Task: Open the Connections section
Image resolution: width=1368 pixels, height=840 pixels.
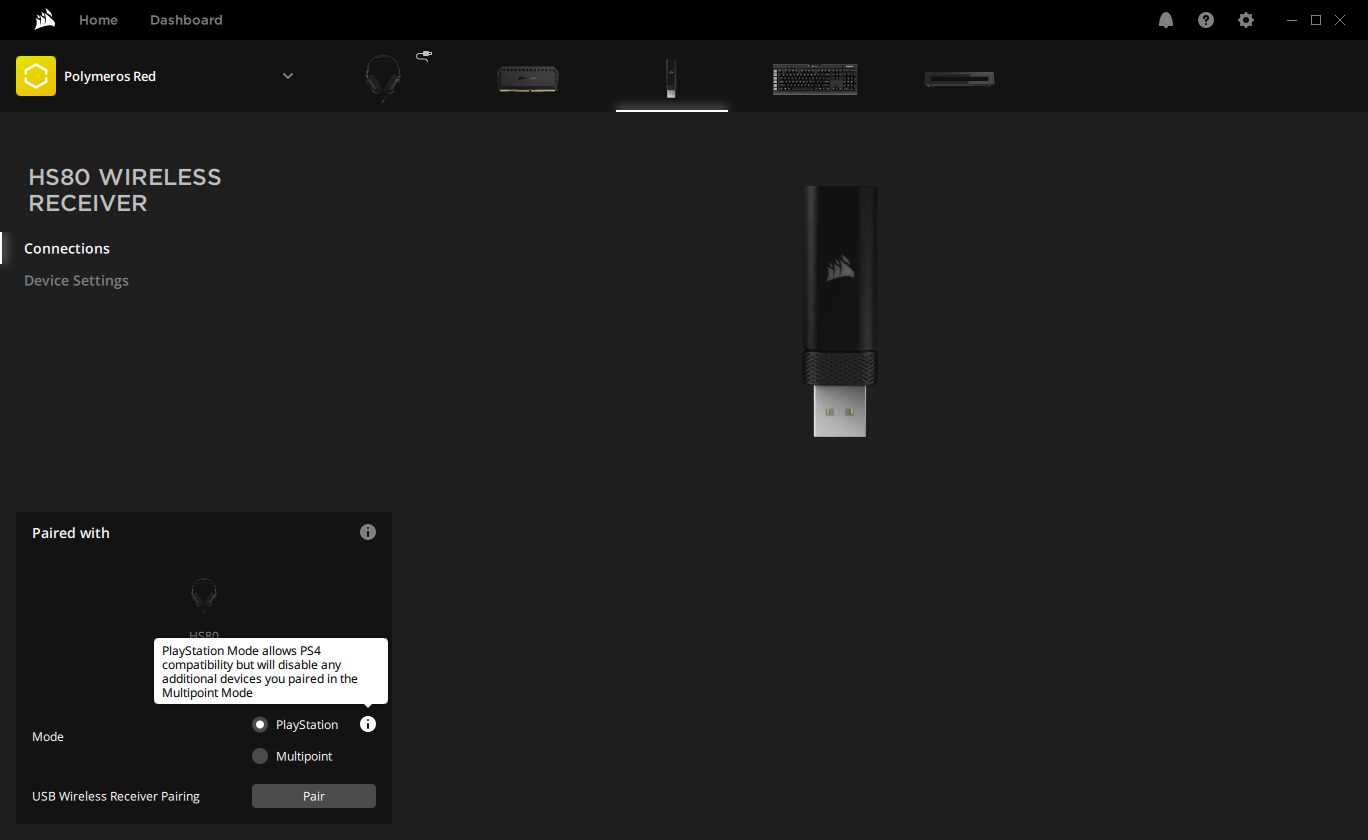Action: tap(67, 248)
